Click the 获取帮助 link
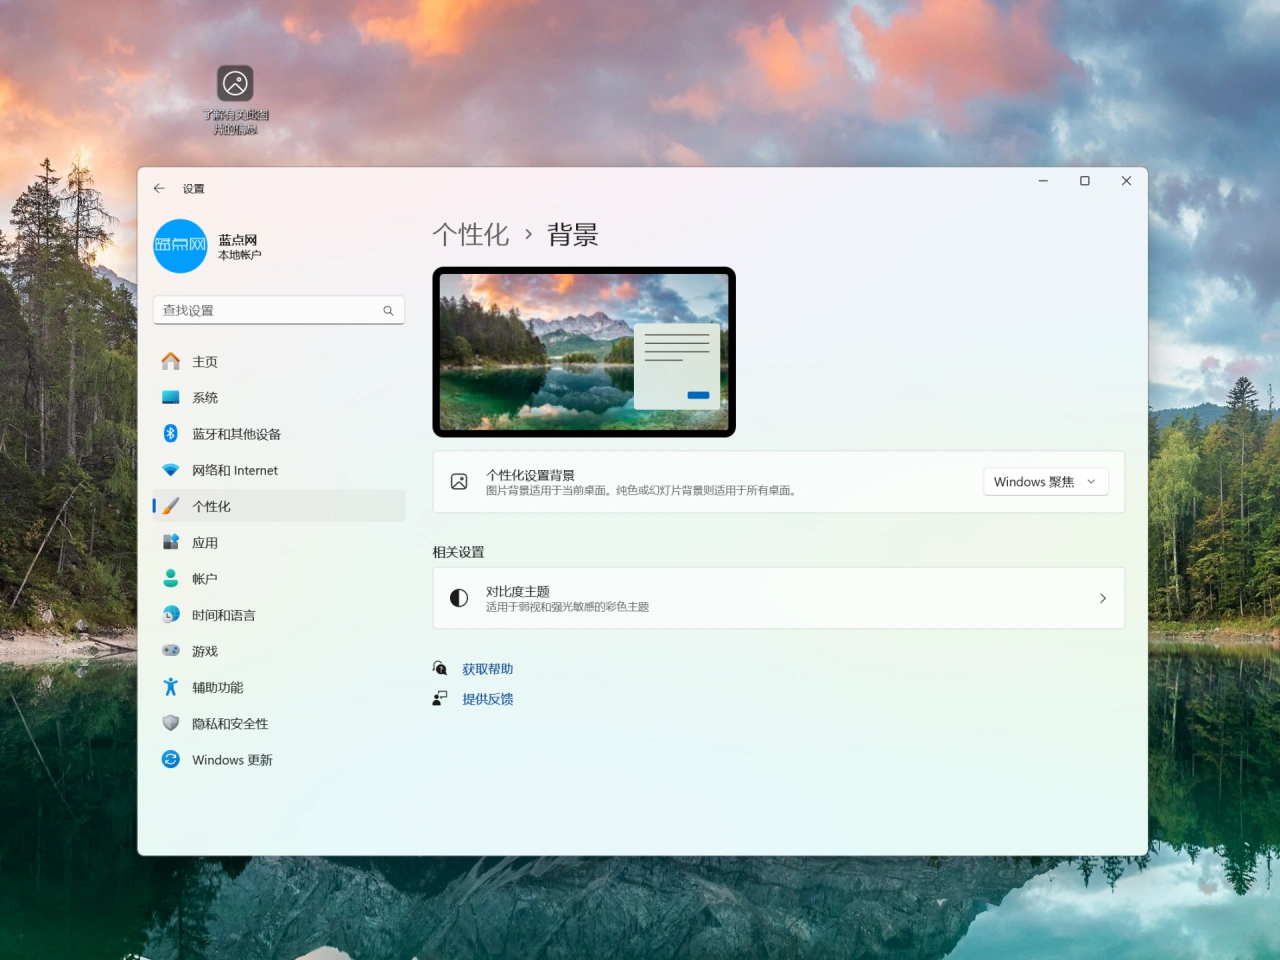Viewport: 1280px width, 960px height. click(487, 669)
